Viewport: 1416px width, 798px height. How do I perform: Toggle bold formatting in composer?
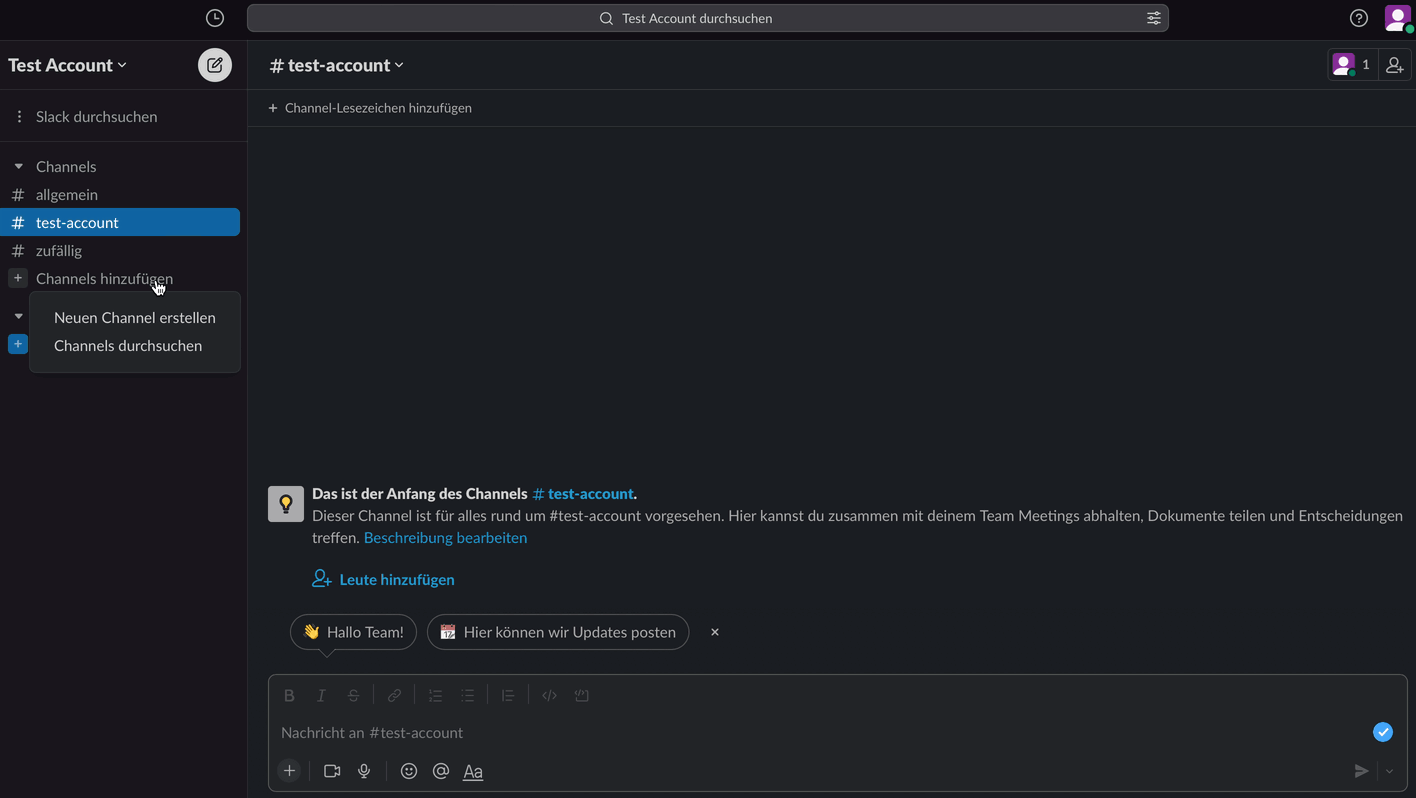pos(289,695)
